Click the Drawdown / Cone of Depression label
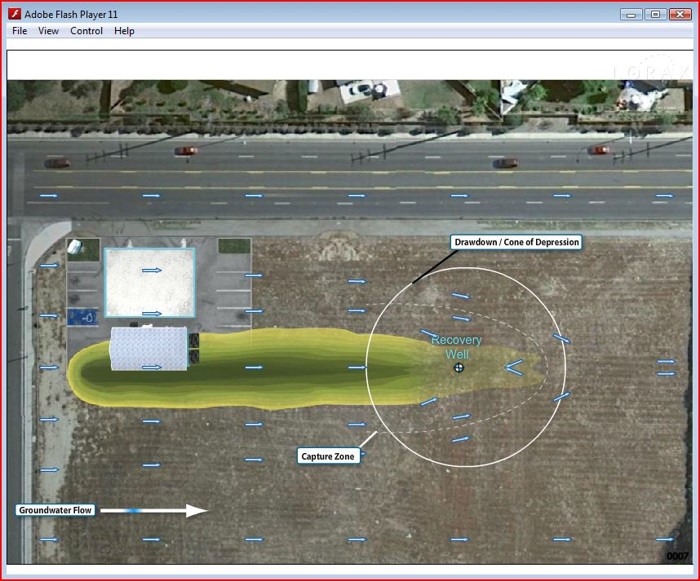The width and height of the screenshot is (700, 581). coord(515,242)
